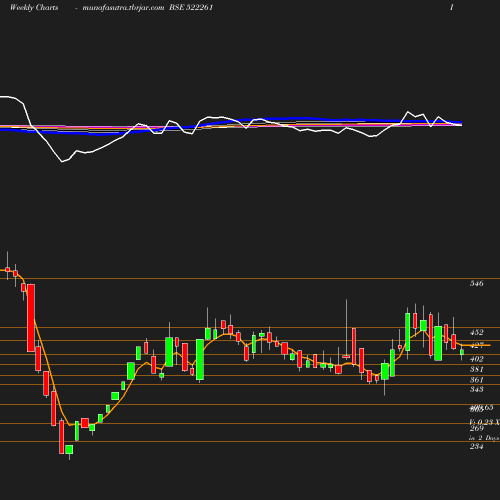Click the 427 price level label
500x500 pixels.
pyautogui.click(x=476, y=346)
